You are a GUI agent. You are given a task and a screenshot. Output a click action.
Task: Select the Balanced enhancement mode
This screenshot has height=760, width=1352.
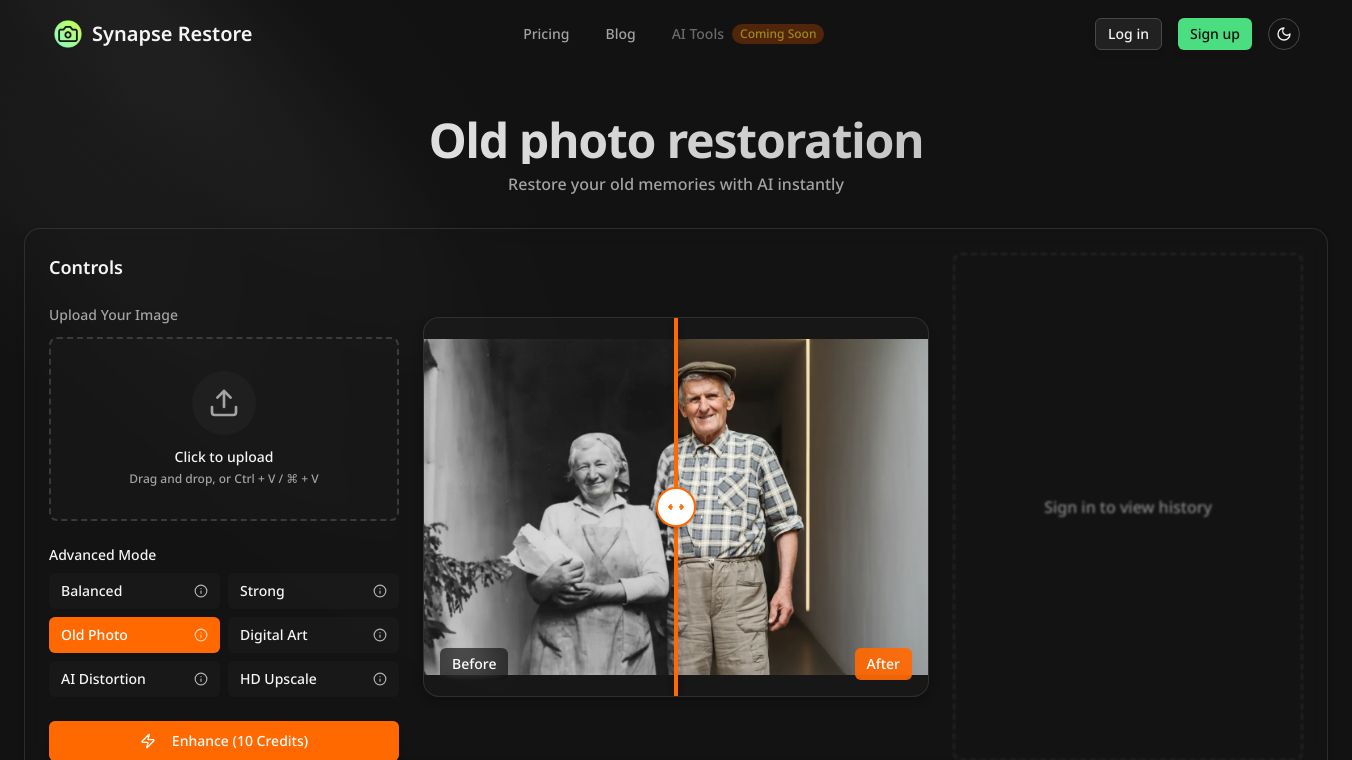tap(110, 591)
